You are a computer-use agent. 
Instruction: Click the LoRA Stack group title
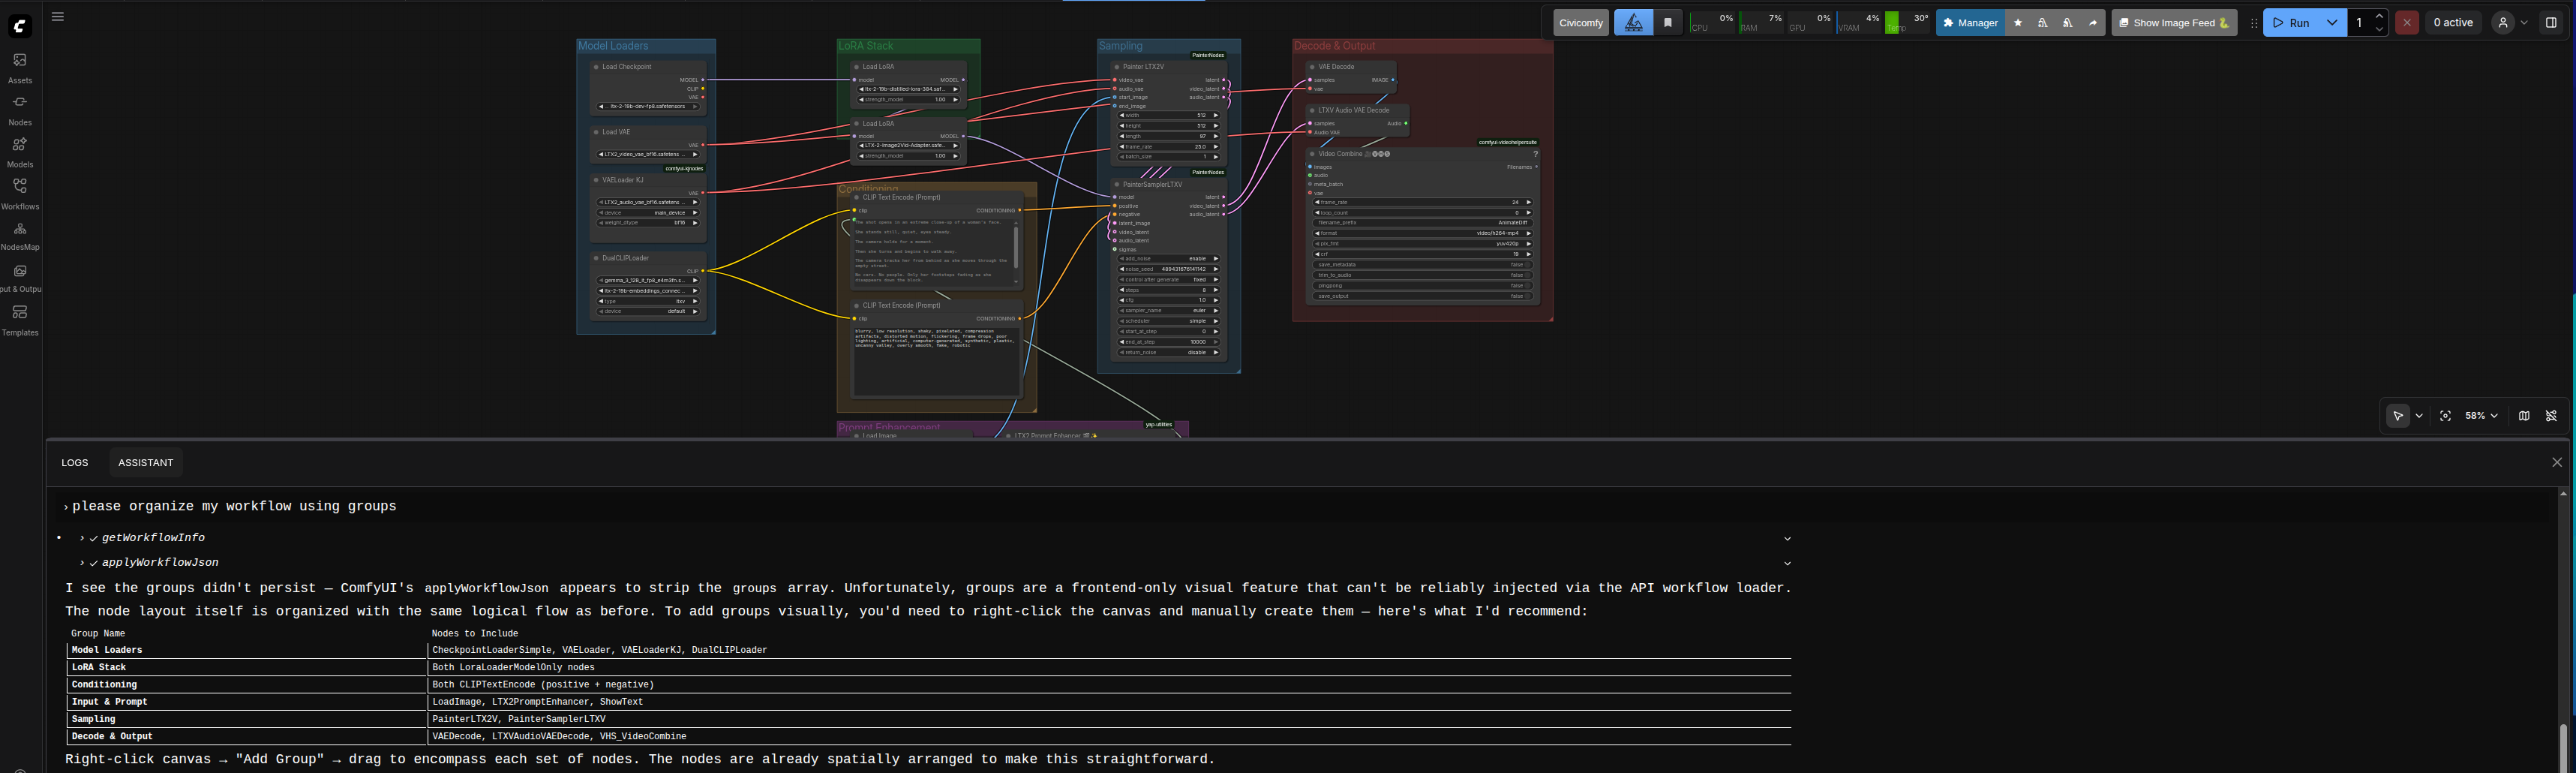(866, 46)
